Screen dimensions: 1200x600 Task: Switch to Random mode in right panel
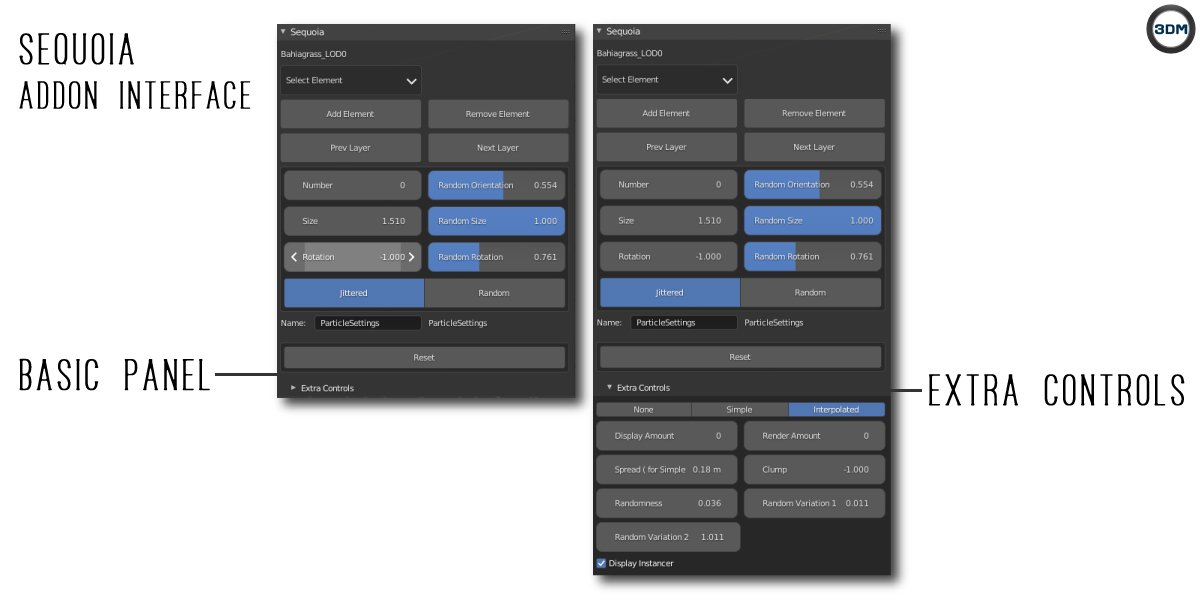(811, 292)
